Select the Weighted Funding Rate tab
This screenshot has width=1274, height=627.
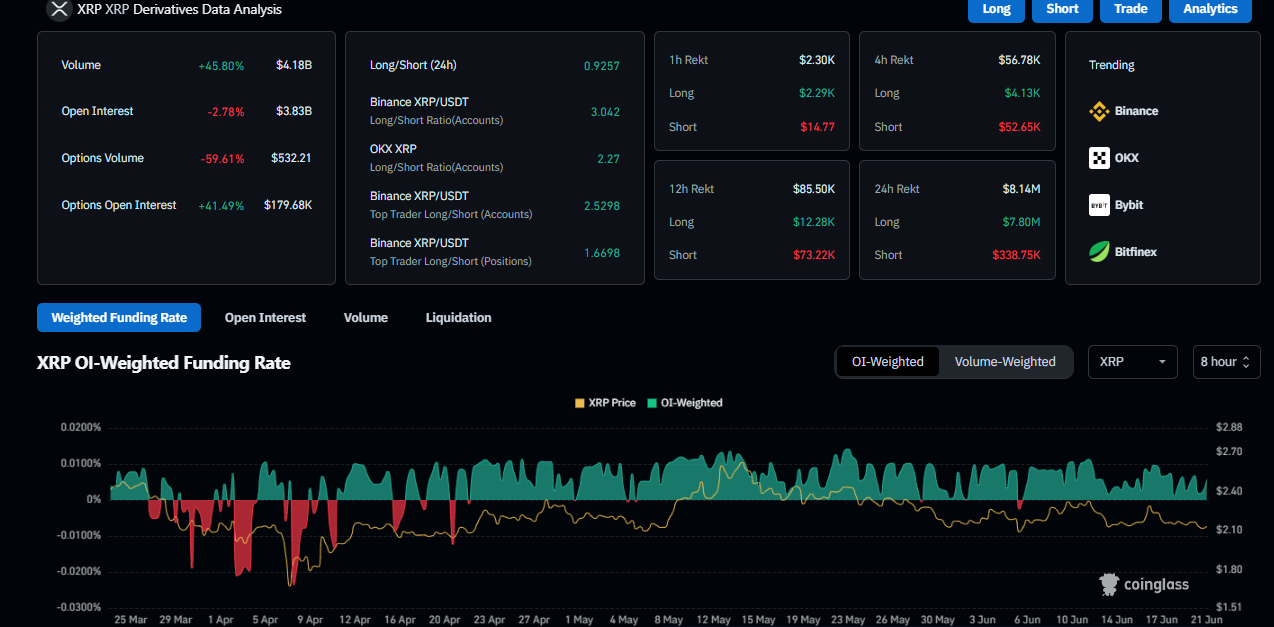119,318
